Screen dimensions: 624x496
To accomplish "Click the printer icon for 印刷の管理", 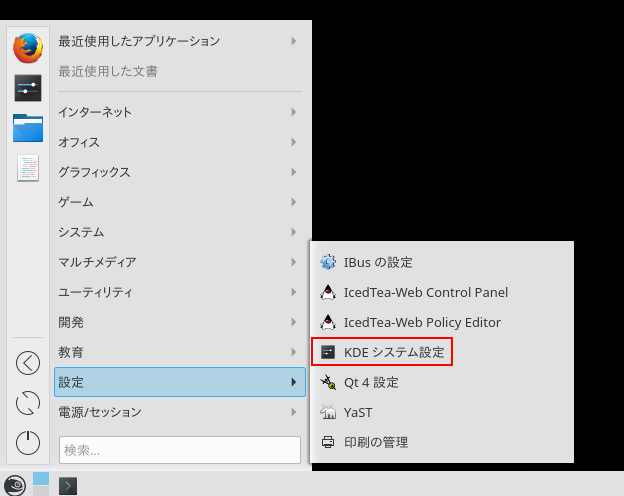I will pos(328,442).
